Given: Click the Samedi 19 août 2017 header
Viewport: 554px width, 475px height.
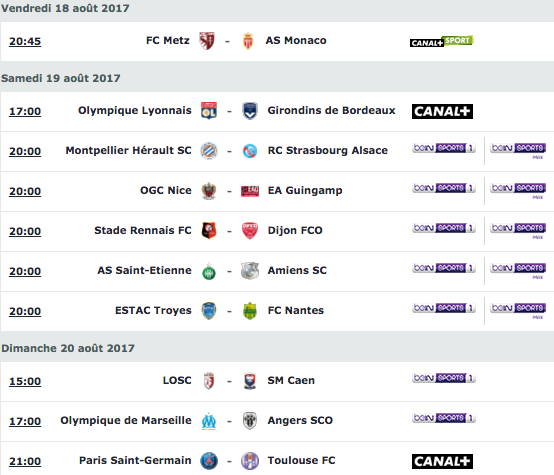Looking at the screenshot, I should (x=61, y=78).
